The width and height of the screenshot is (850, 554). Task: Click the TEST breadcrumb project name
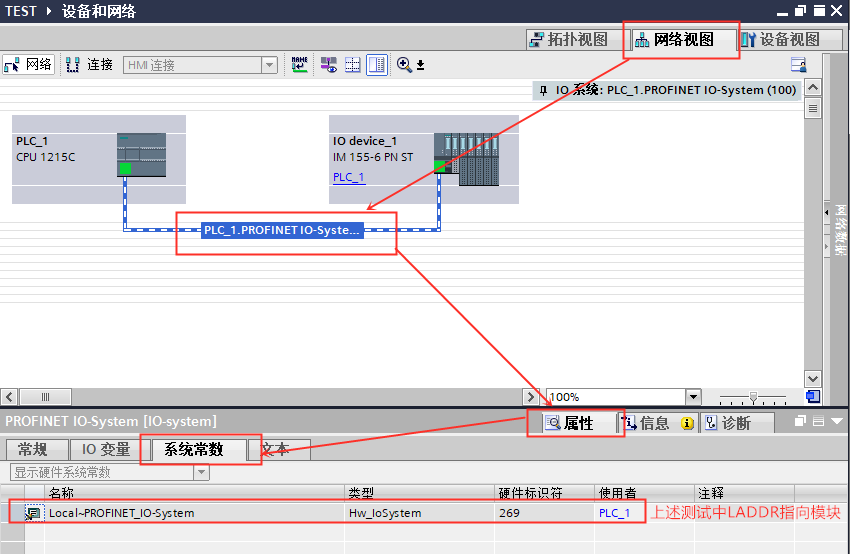coord(21,11)
